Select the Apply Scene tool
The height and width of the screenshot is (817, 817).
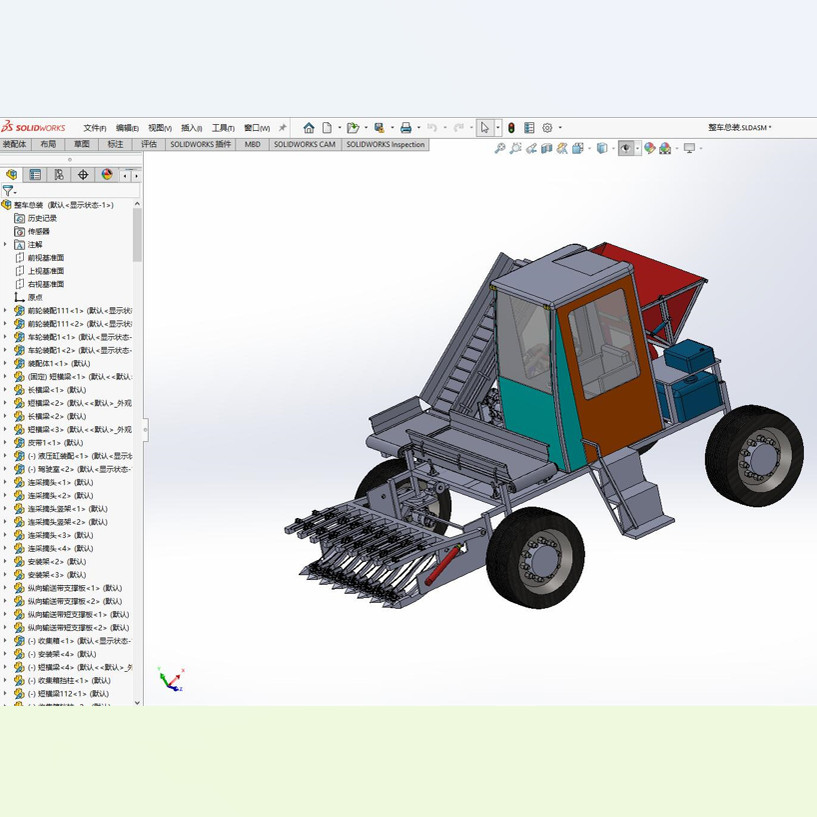664,148
